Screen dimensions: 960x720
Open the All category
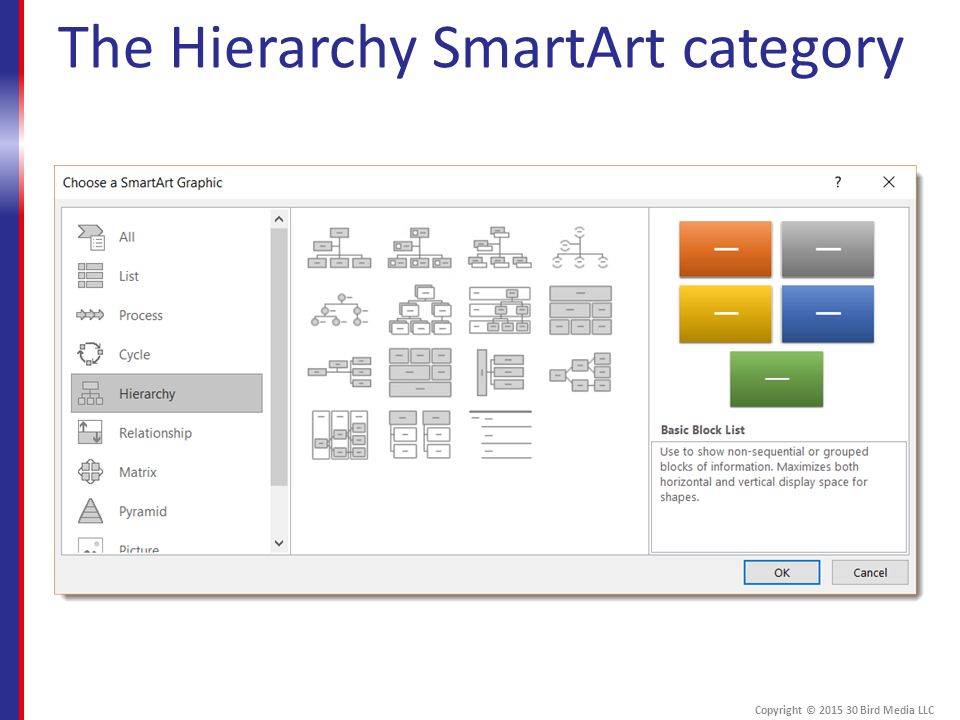(x=167, y=237)
